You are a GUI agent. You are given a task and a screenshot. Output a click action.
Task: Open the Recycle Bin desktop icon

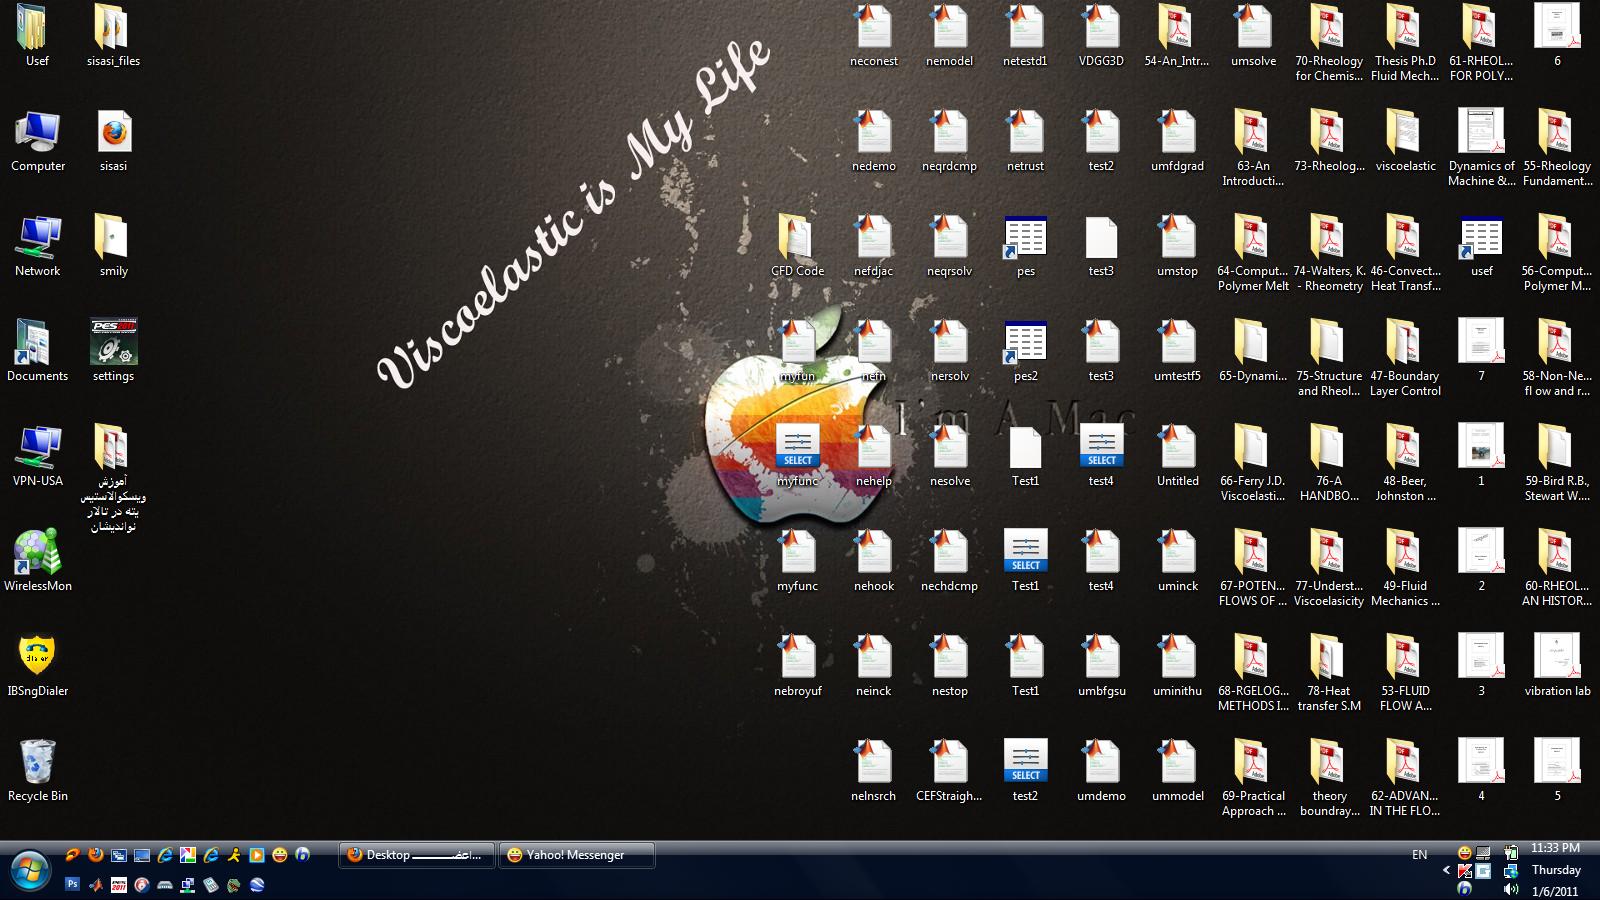(x=37, y=765)
